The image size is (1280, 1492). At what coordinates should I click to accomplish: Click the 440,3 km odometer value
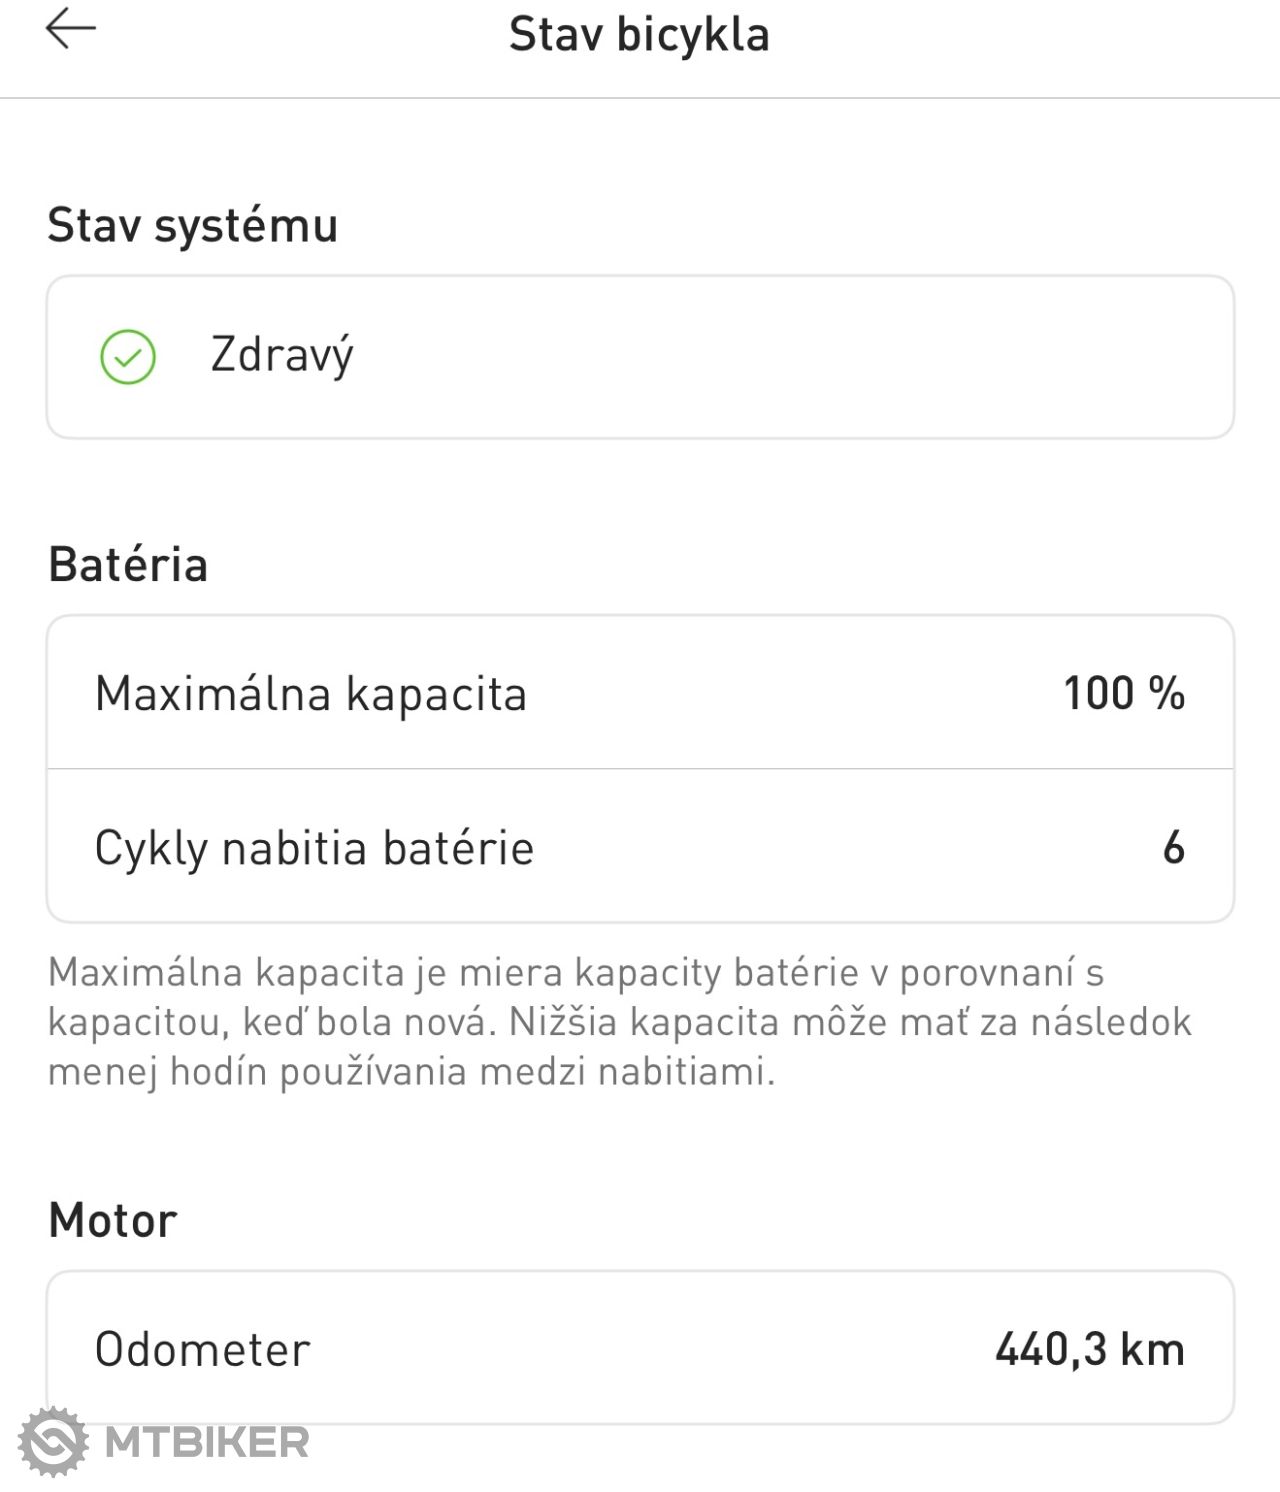tap(1089, 1350)
